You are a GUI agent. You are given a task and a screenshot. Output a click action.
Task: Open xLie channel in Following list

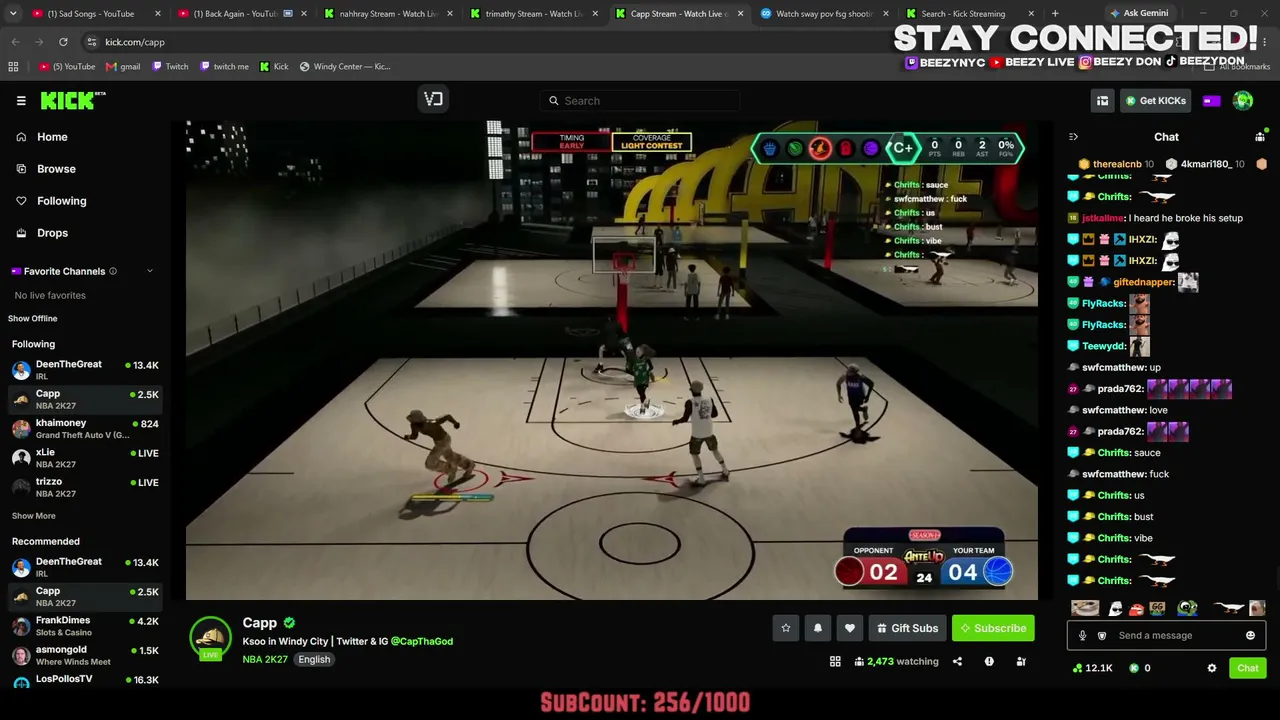click(x=85, y=457)
